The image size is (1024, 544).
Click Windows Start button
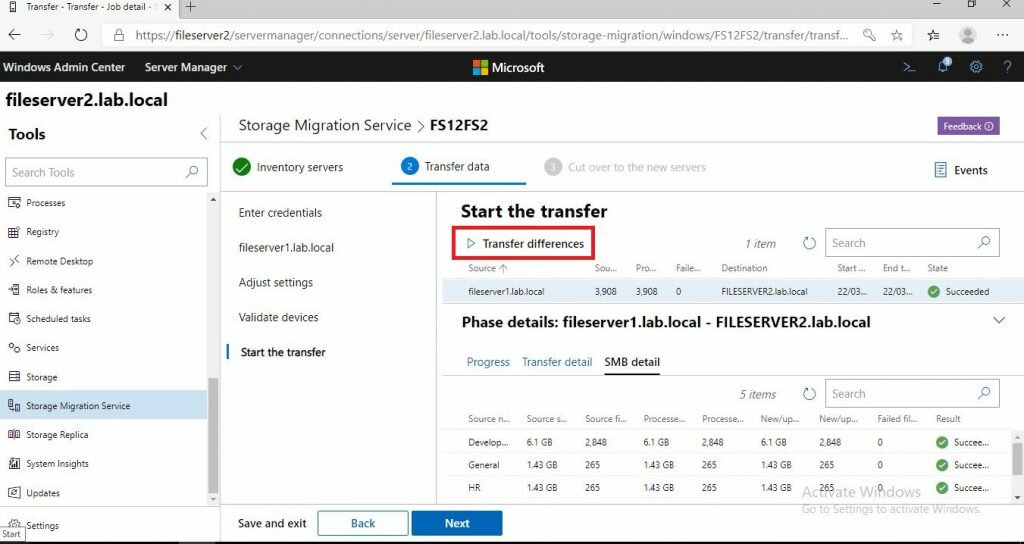tap(11, 534)
